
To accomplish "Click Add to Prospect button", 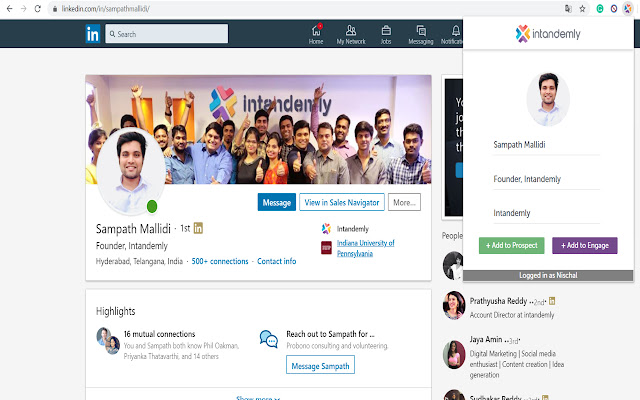I will 511,245.
